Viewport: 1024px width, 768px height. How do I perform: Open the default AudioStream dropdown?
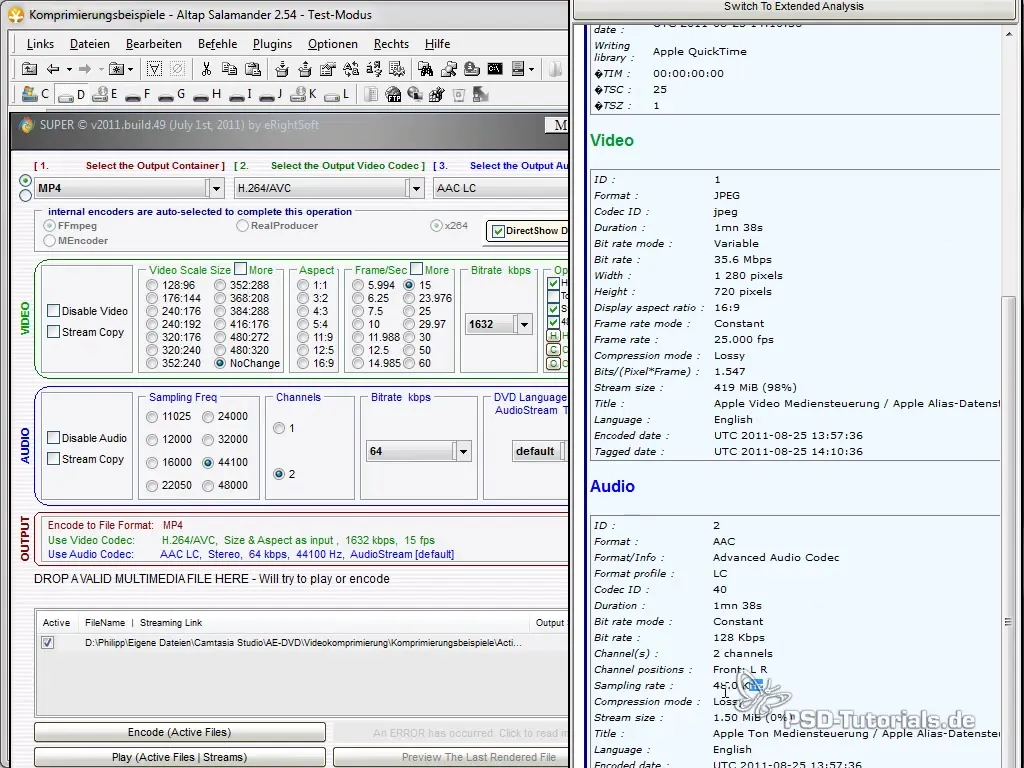tap(538, 451)
